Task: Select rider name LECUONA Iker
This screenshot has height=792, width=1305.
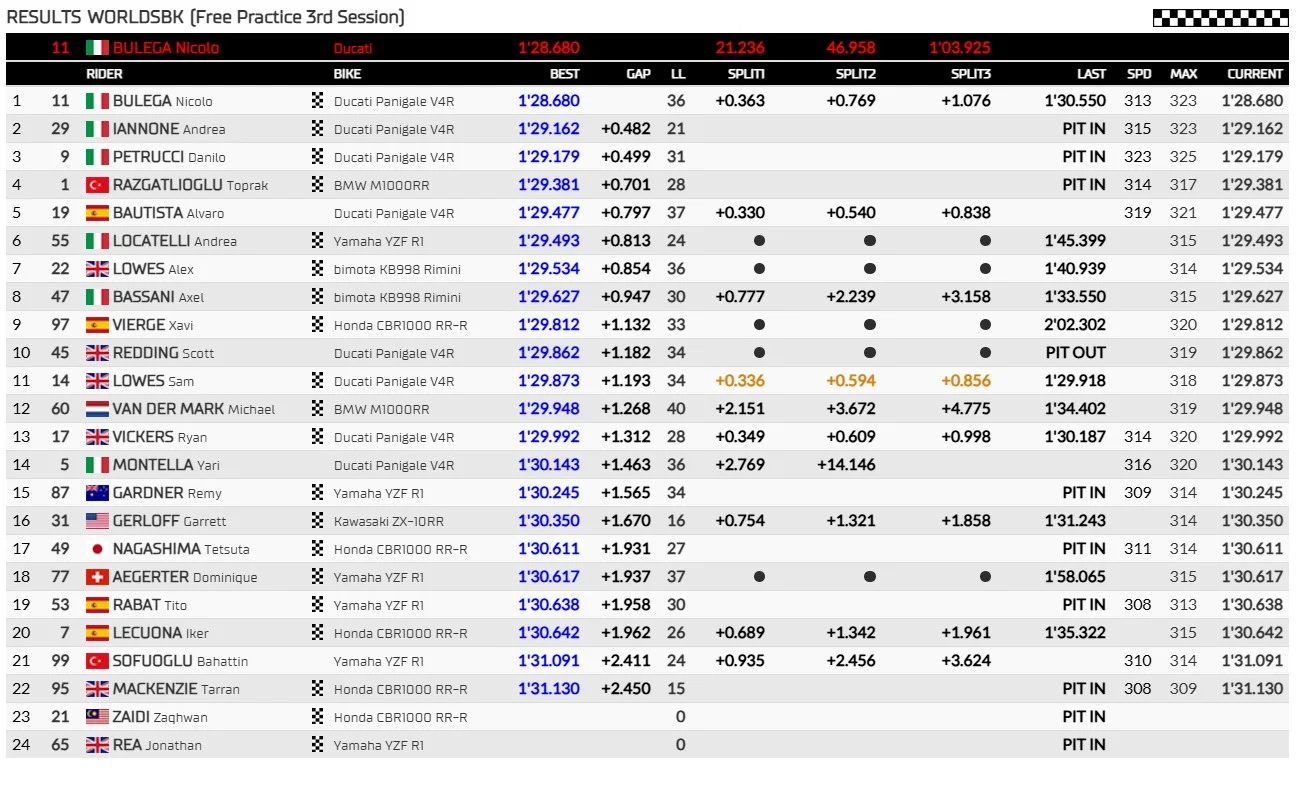Action: [160, 633]
